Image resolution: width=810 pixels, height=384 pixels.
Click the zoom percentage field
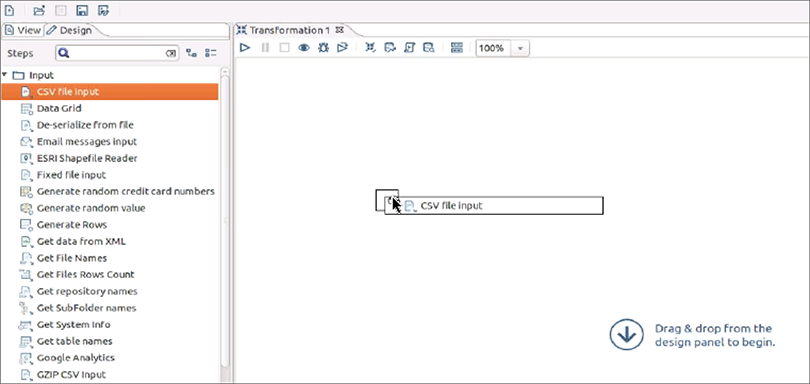pyautogui.click(x=493, y=49)
